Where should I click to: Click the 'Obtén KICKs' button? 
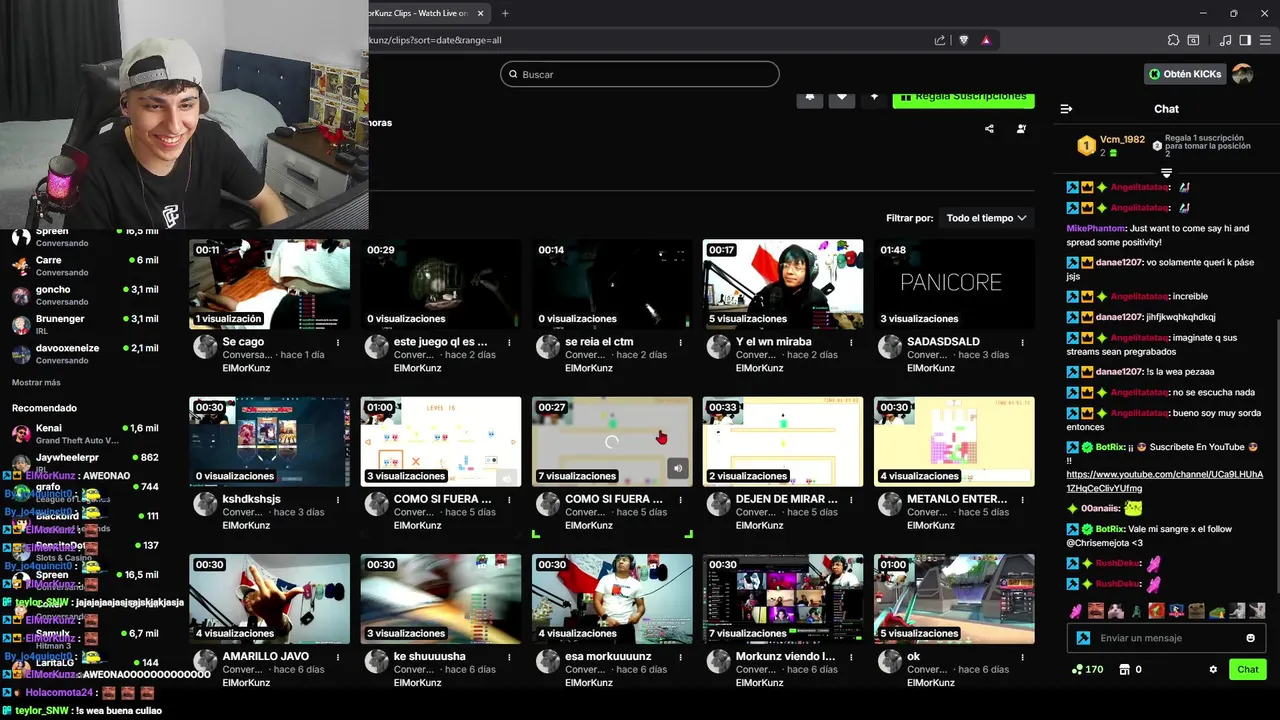[1185, 74]
